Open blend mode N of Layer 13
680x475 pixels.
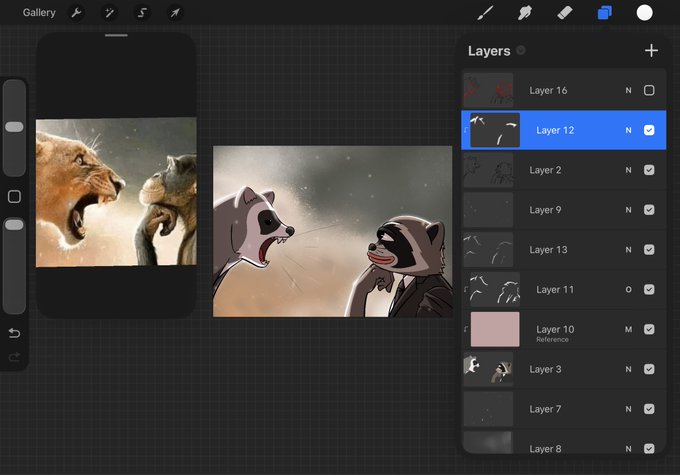pos(628,250)
